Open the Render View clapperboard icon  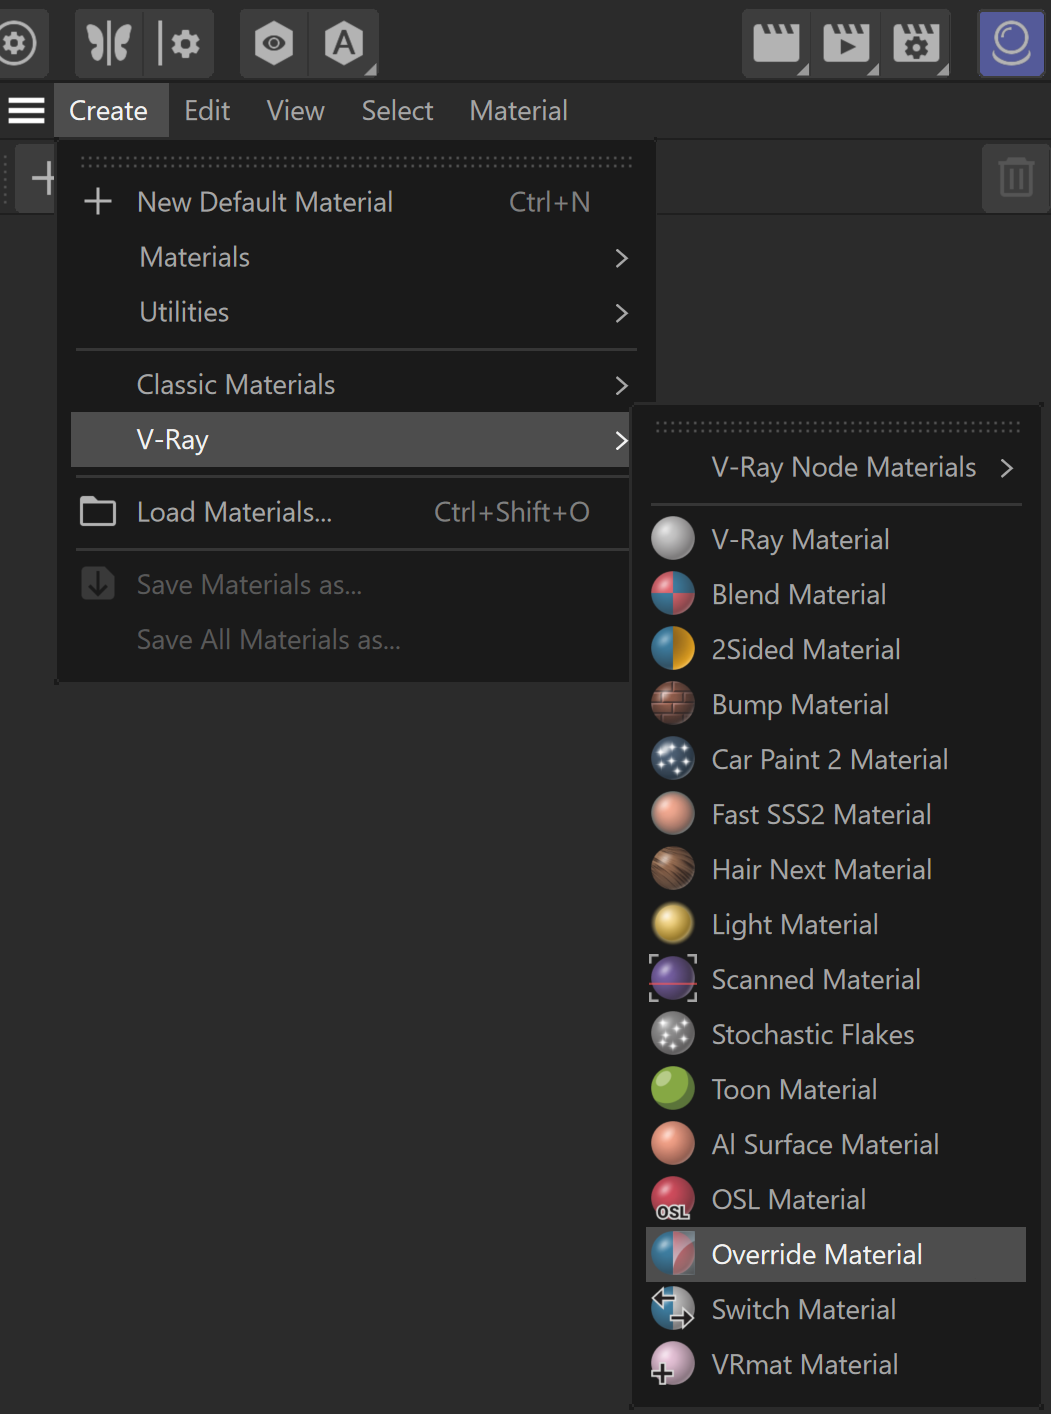pyautogui.click(x=776, y=43)
